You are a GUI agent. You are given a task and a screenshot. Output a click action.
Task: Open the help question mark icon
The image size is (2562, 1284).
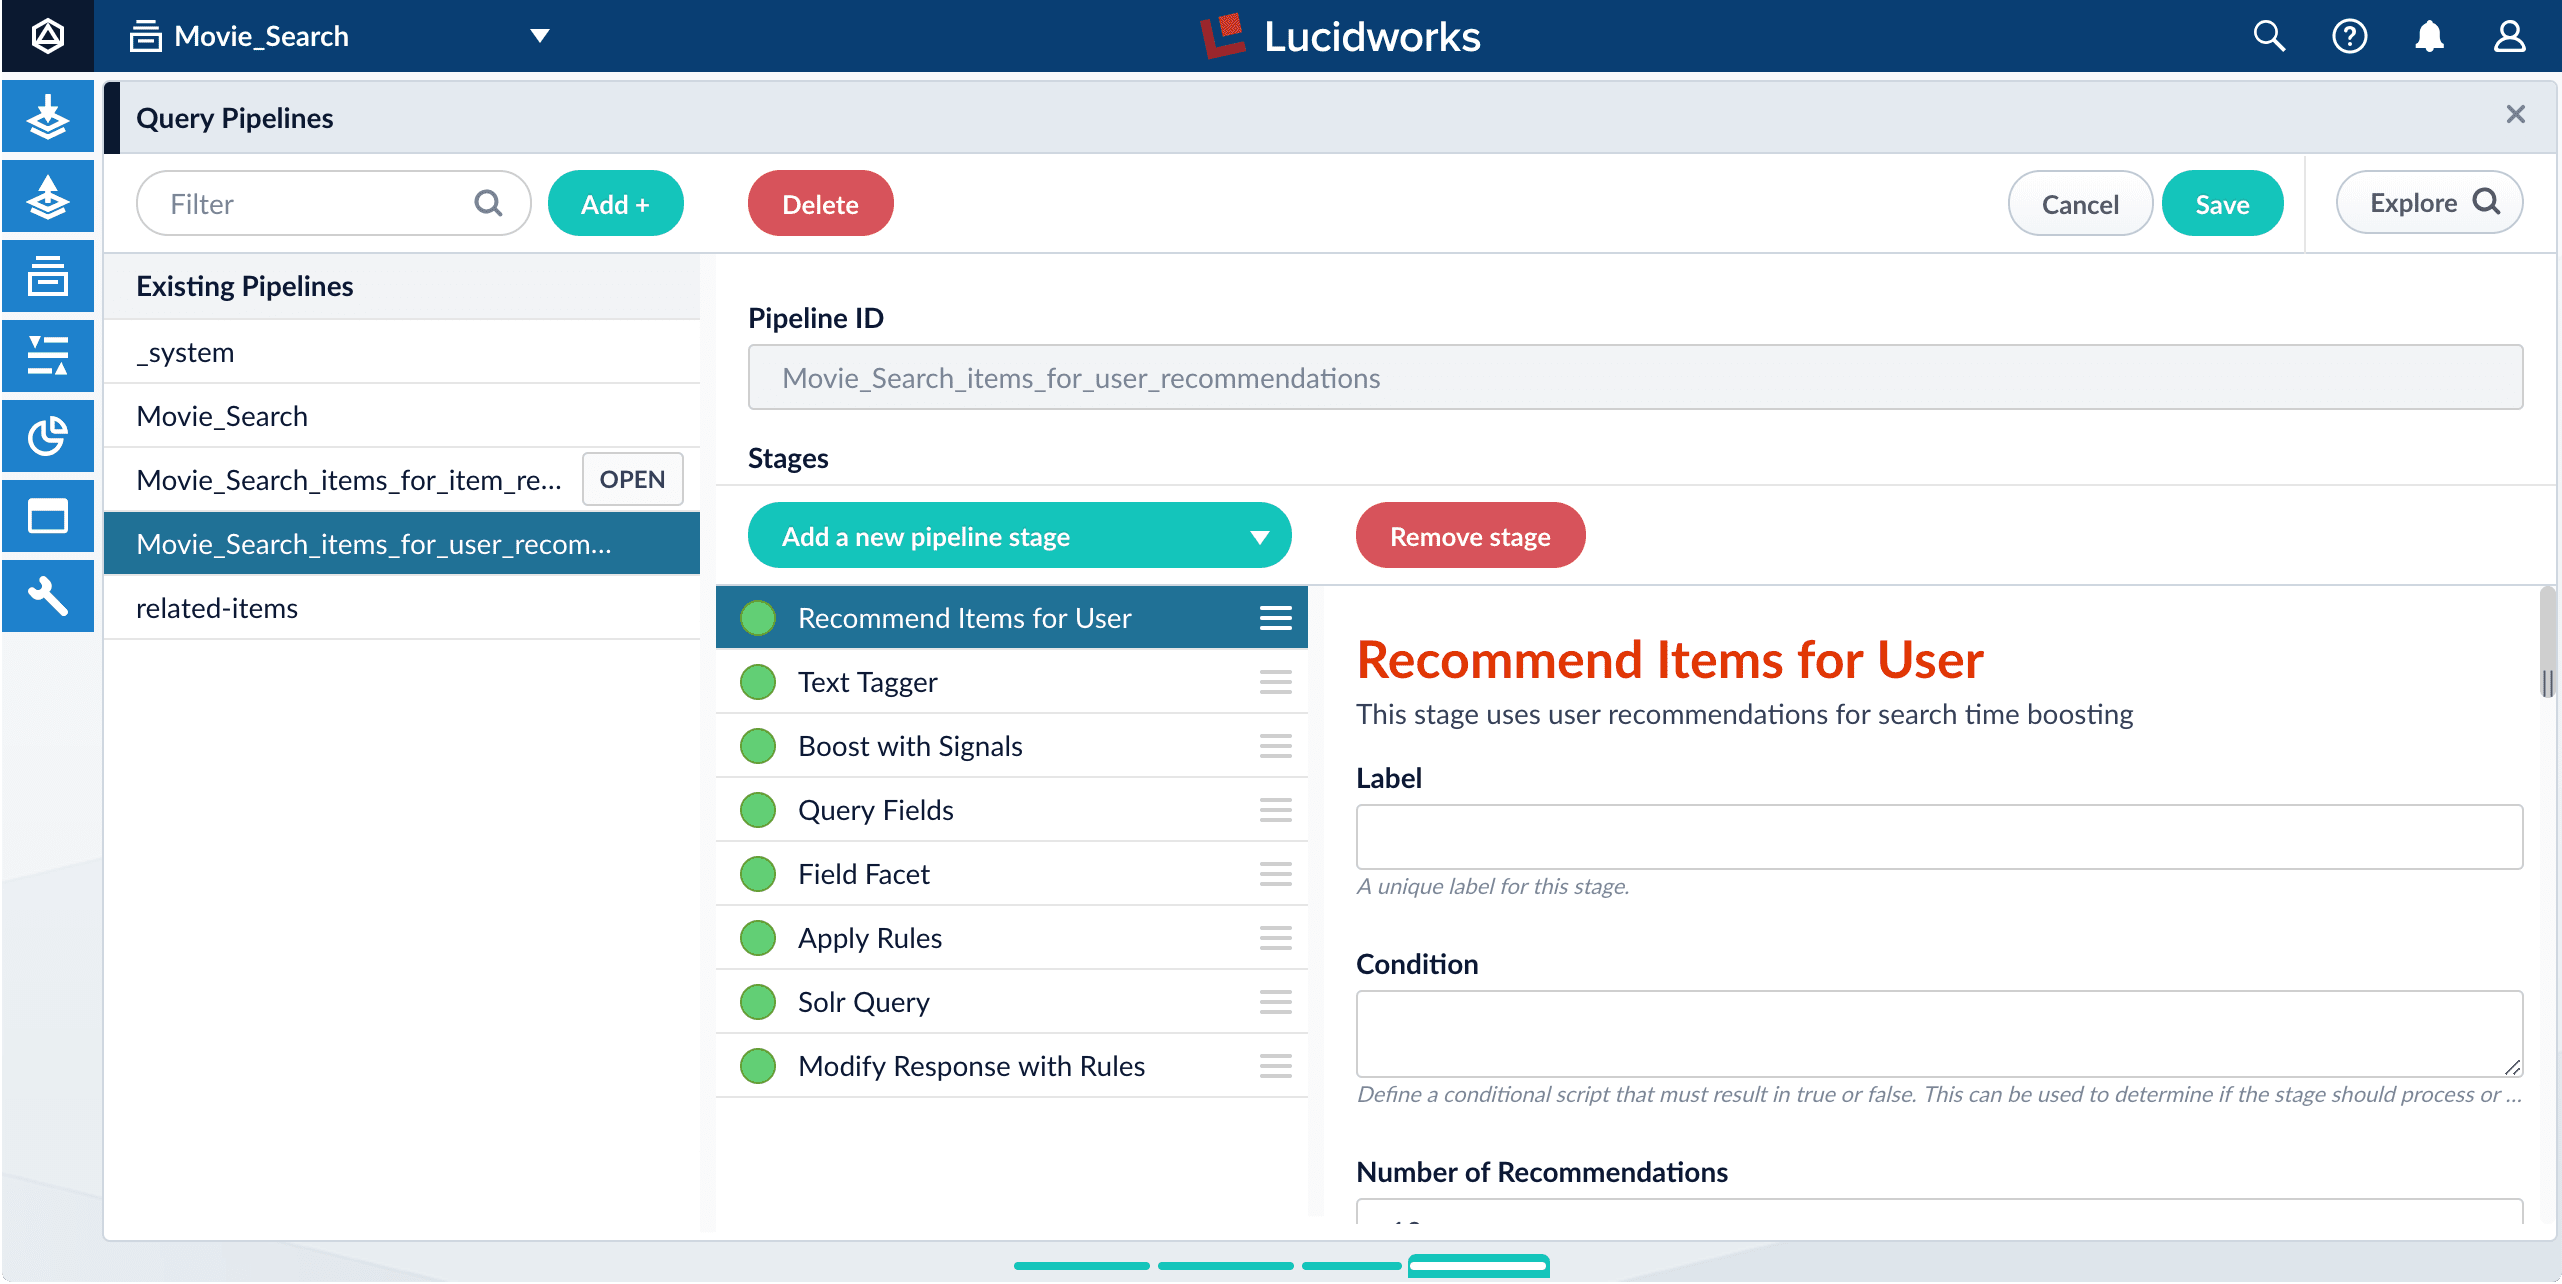(2349, 36)
